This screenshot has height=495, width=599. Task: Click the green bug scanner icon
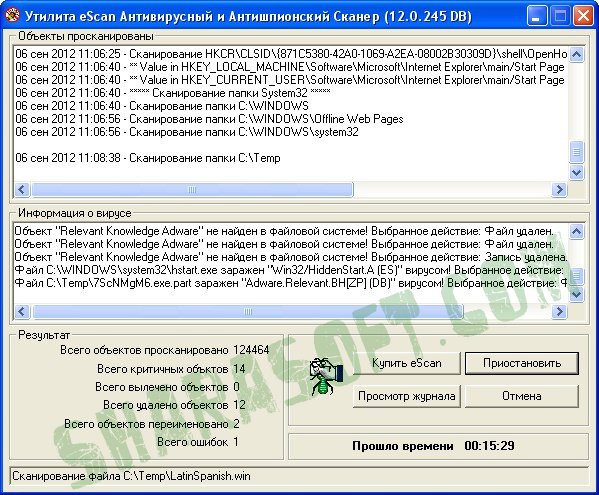(326, 376)
